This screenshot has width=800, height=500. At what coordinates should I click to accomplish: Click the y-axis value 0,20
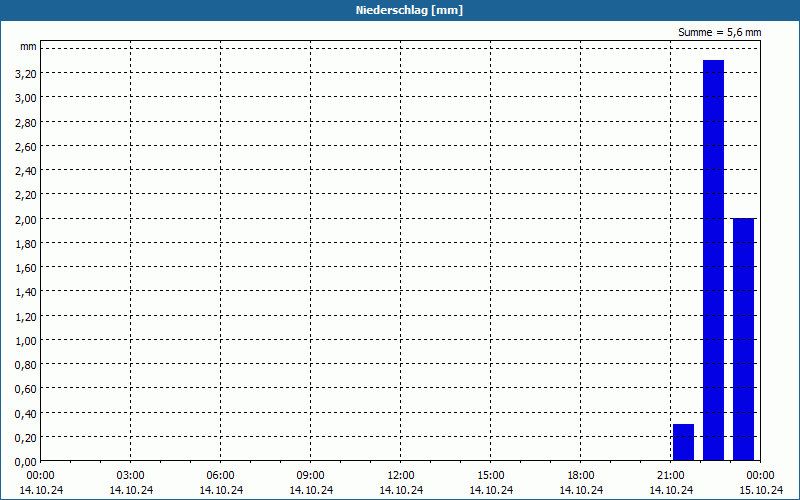26,438
